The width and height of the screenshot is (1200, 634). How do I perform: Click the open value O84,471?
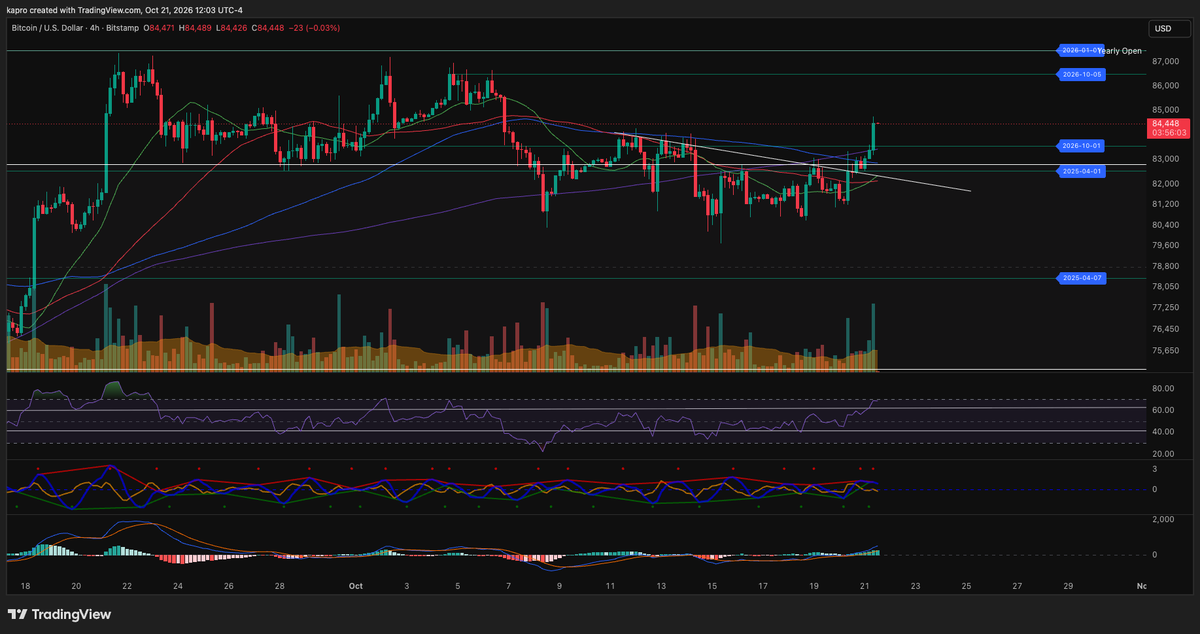[161, 28]
